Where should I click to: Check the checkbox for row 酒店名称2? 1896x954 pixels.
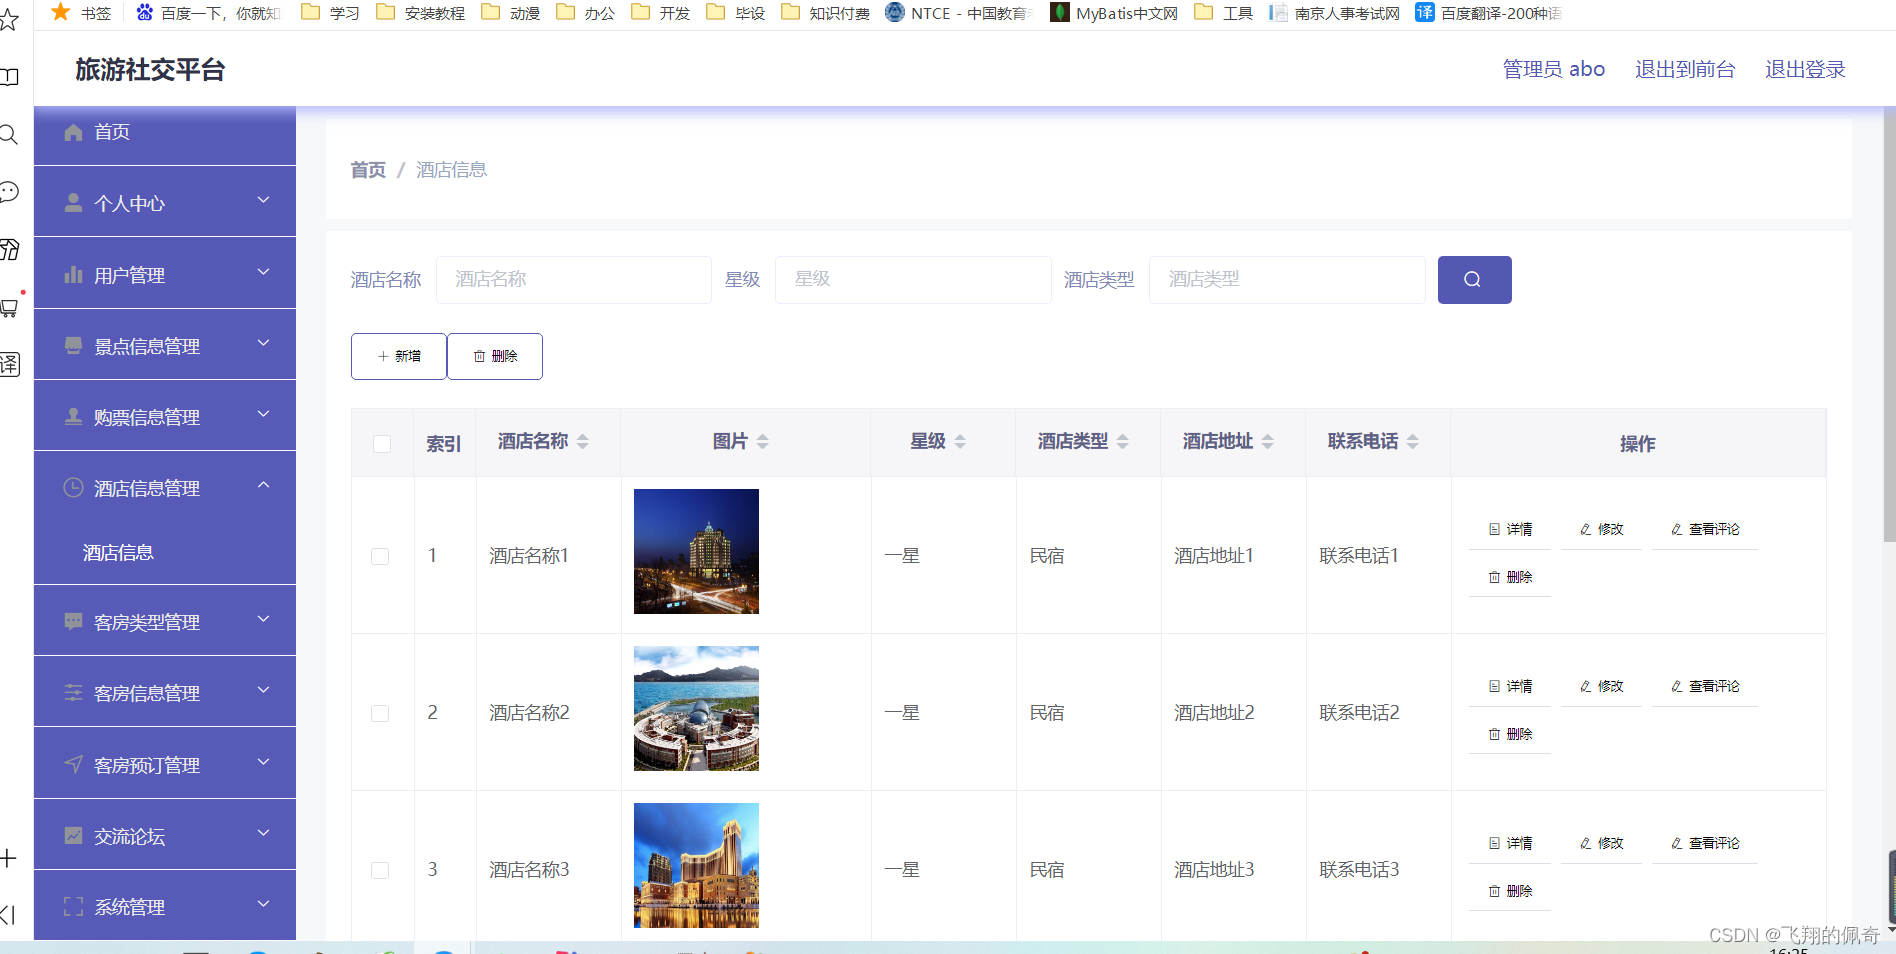tap(380, 713)
